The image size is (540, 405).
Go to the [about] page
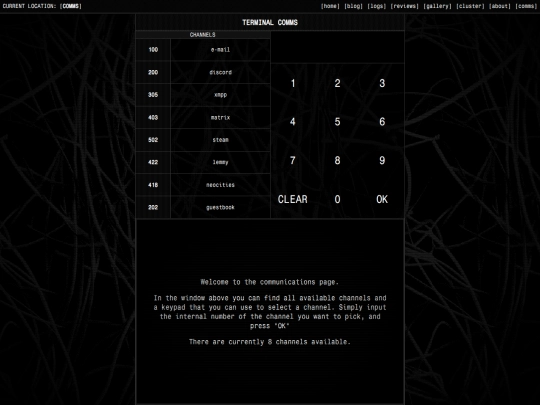click(x=500, y=6)
